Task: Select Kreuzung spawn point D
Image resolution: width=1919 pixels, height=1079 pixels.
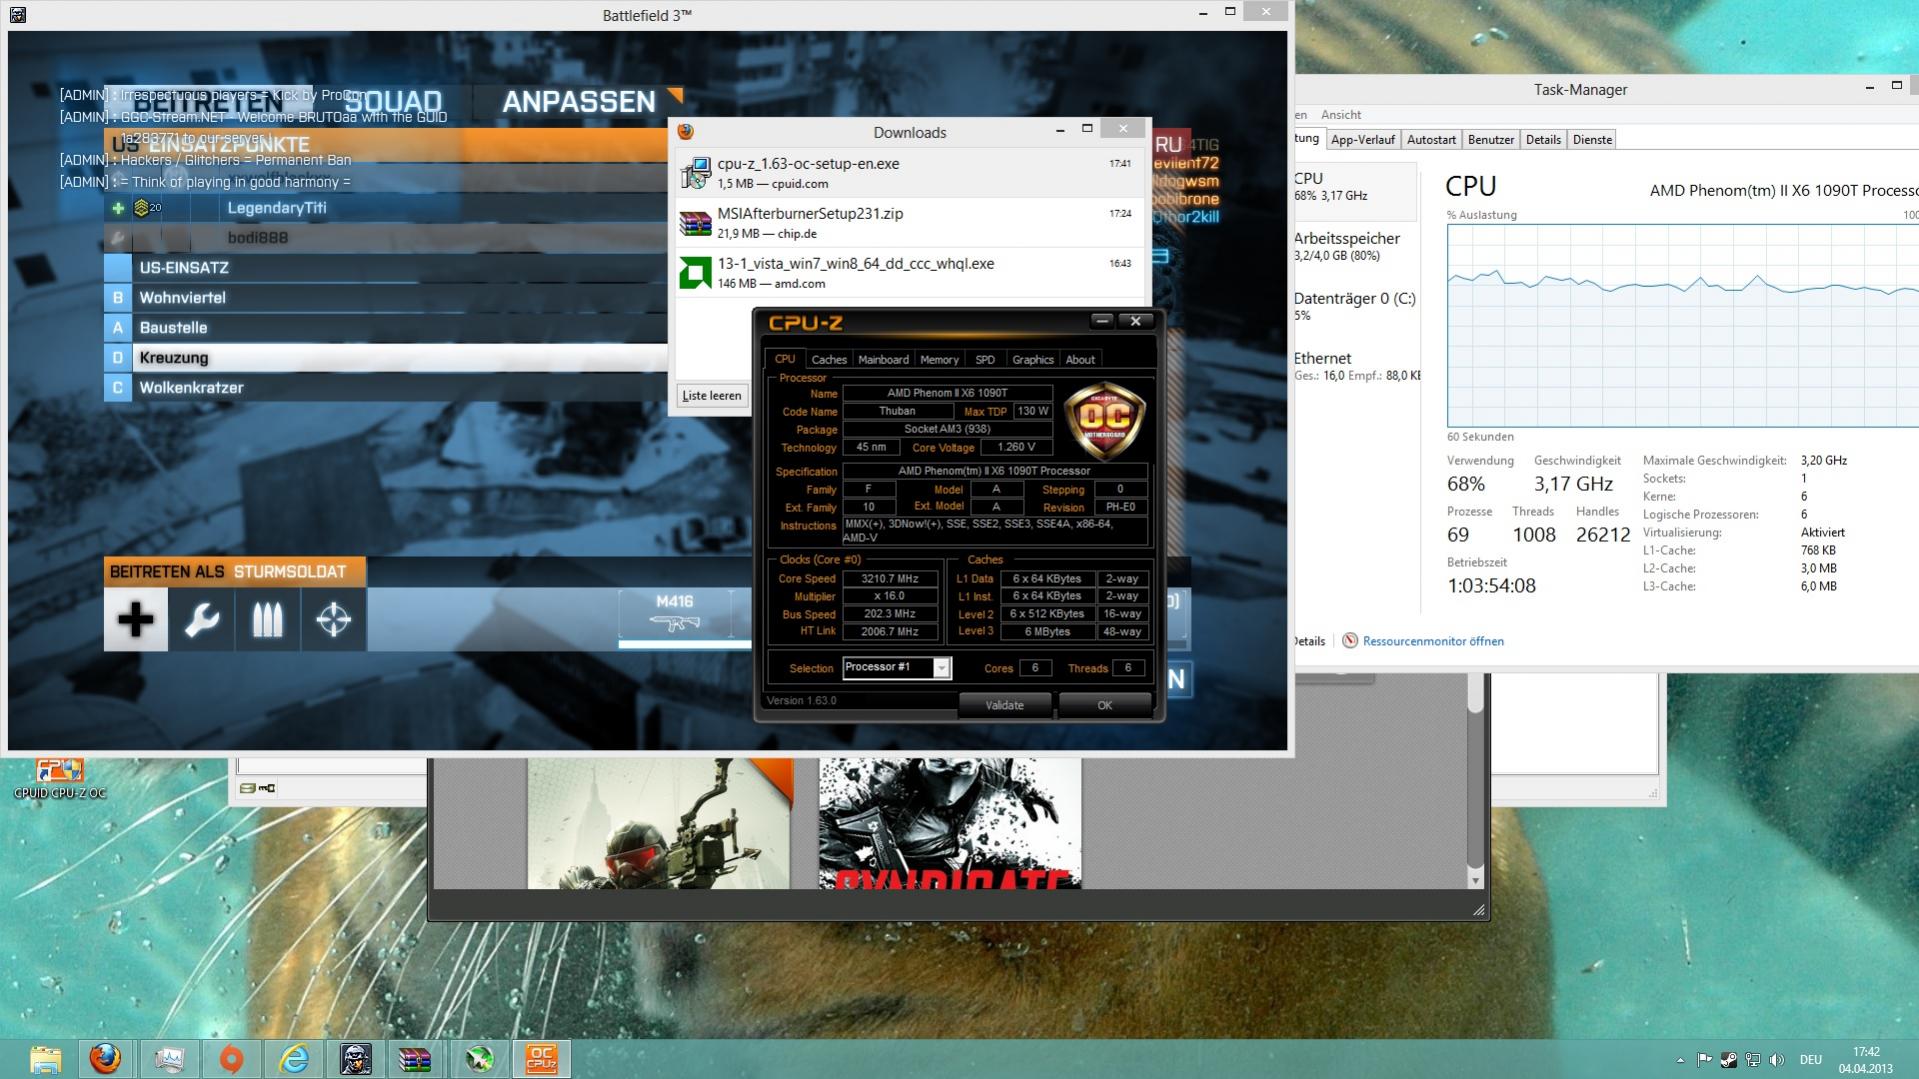Action: 385,358
